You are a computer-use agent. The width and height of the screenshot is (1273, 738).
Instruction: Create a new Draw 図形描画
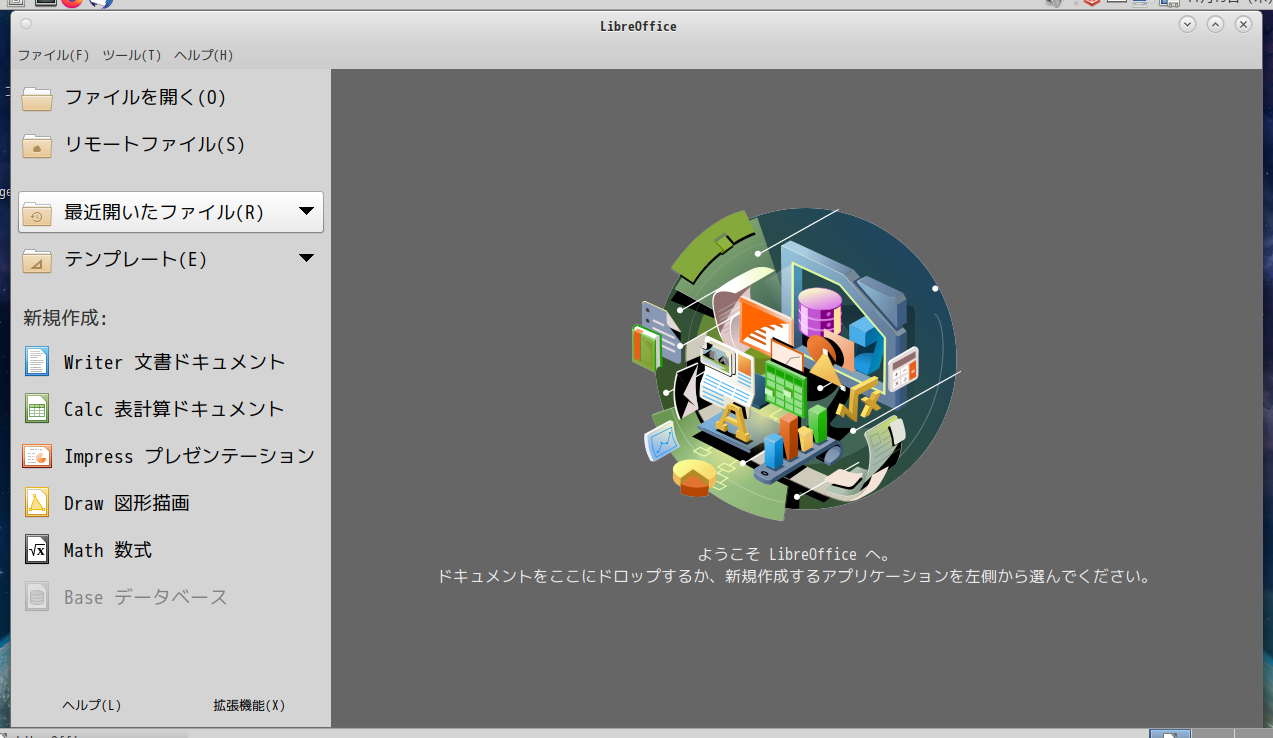click(170, 503)
